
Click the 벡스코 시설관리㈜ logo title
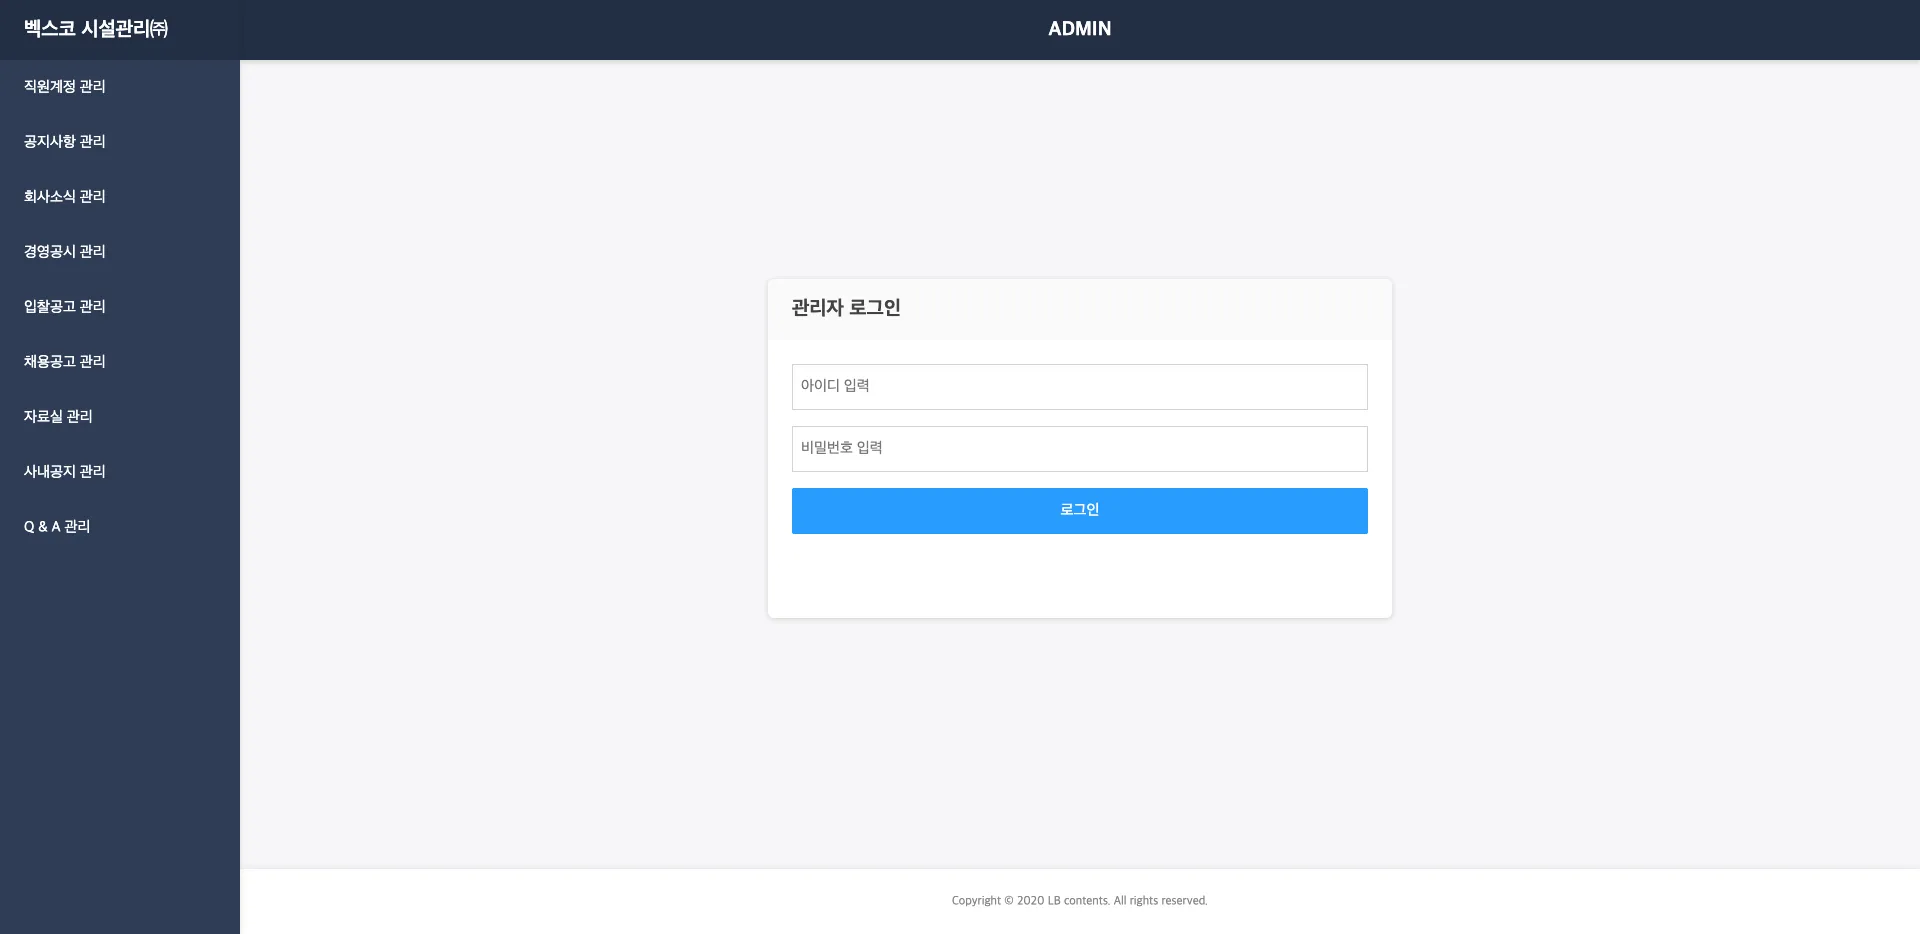(x=96, y=29)
